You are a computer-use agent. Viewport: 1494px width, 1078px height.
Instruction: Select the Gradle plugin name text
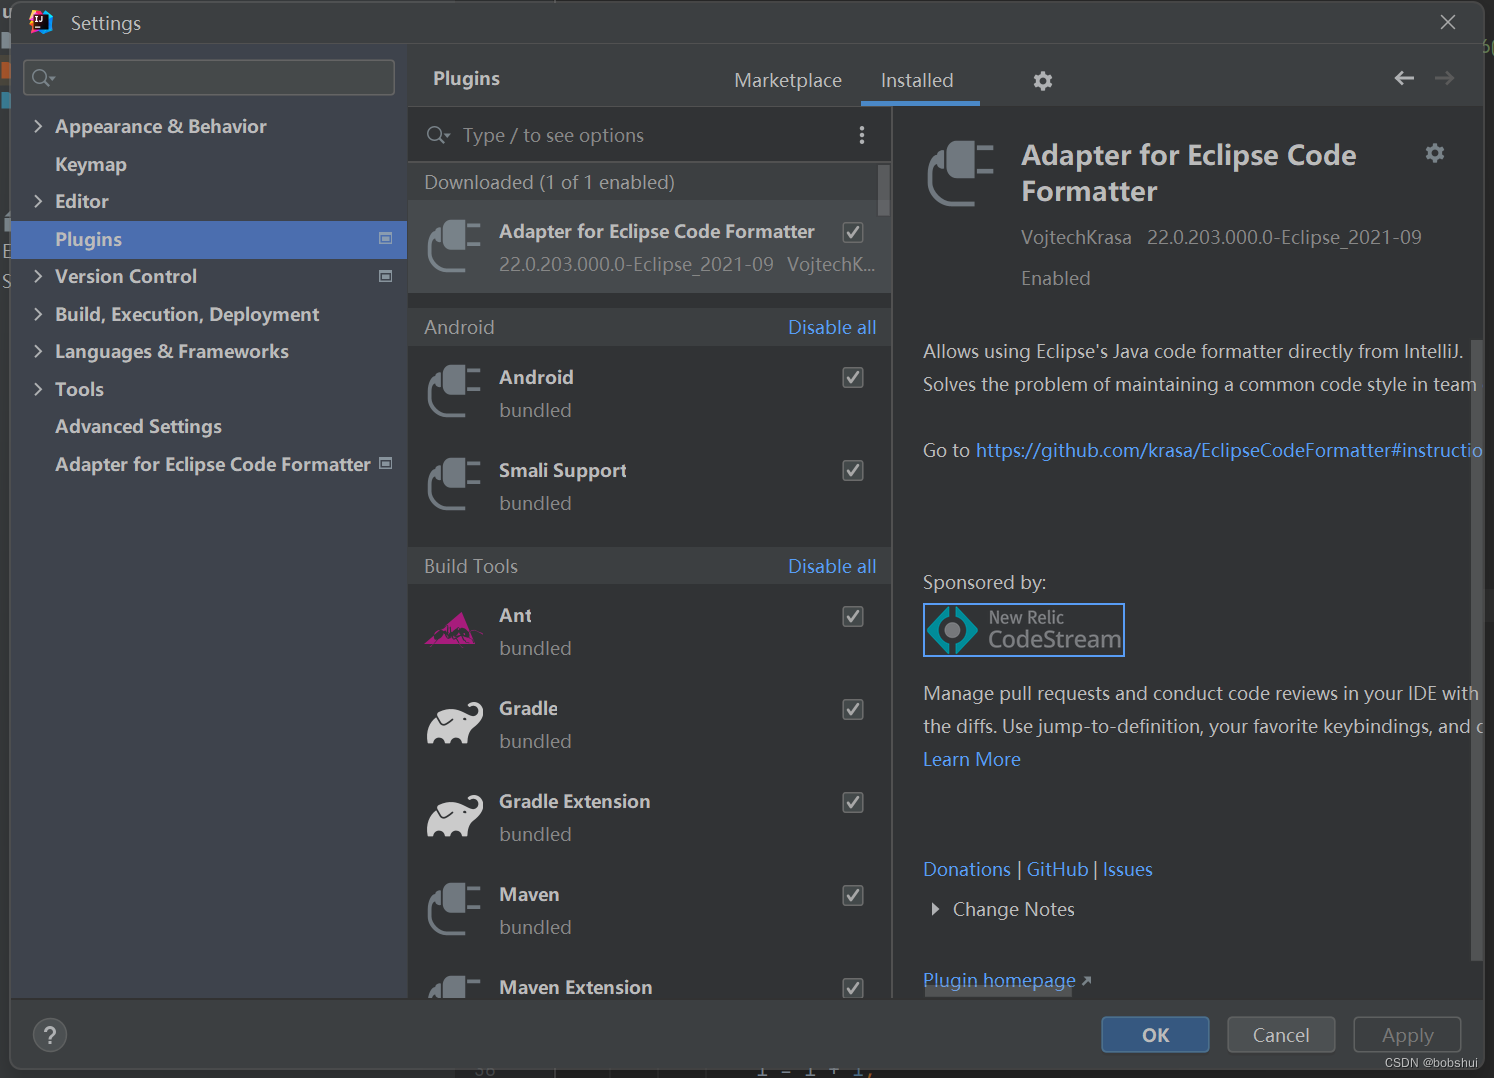[x=529, y=708]
